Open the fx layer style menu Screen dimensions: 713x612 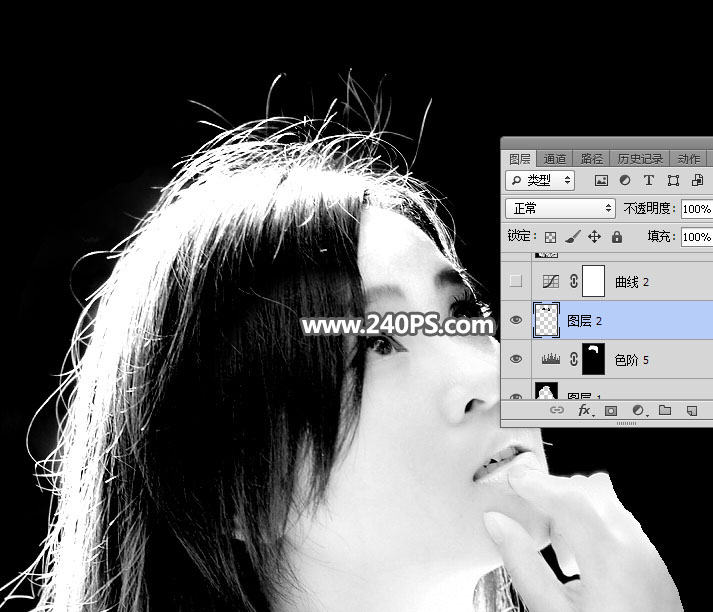coord(585,411)
